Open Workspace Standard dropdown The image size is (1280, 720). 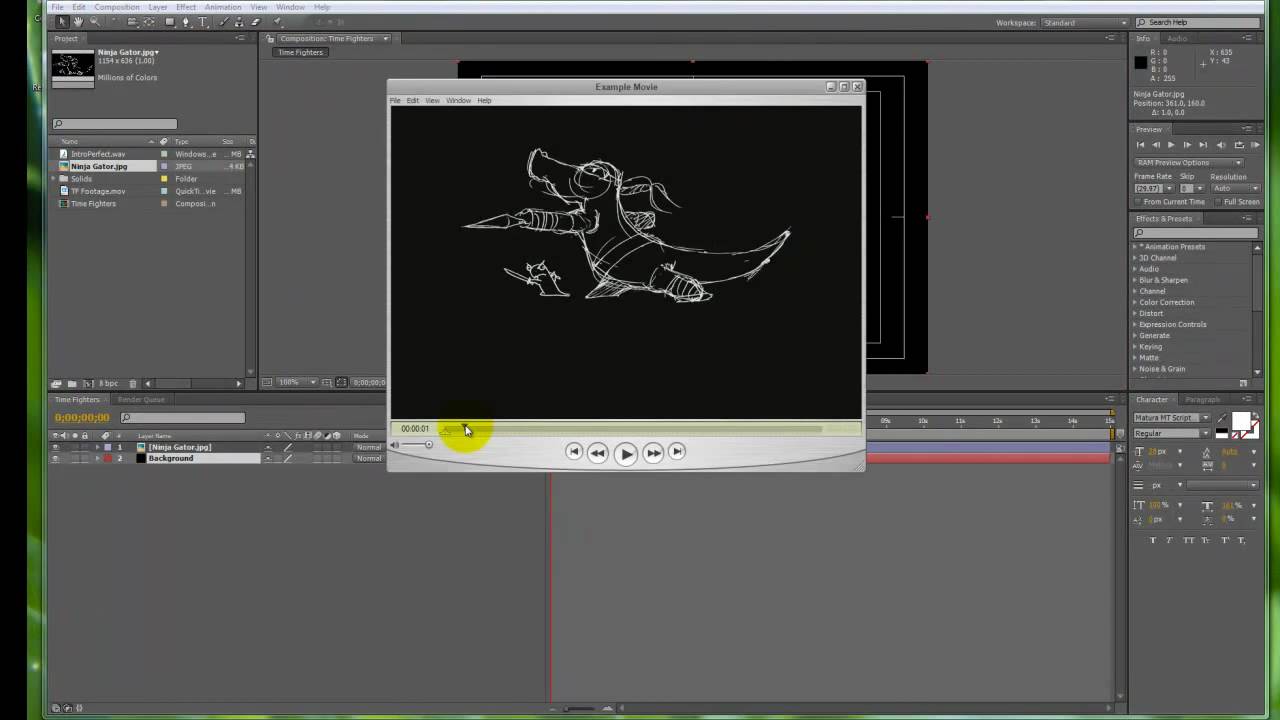coord(1085,23)
